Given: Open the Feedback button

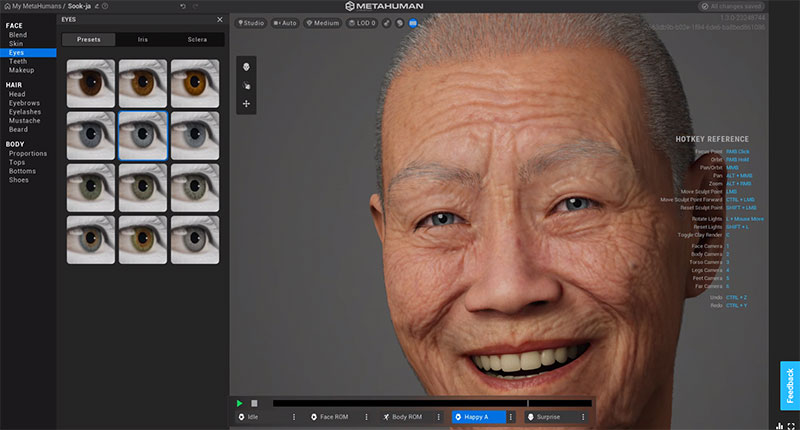Looking at the screenshot, I should coord(790,386).
